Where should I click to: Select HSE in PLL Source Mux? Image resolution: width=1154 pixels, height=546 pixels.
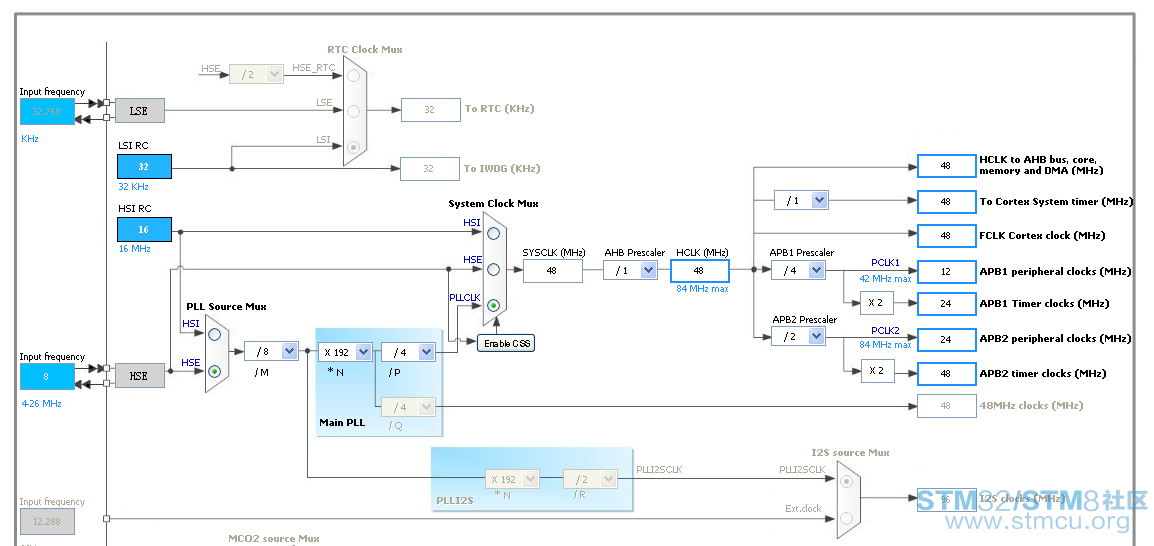tap(214, 372)
